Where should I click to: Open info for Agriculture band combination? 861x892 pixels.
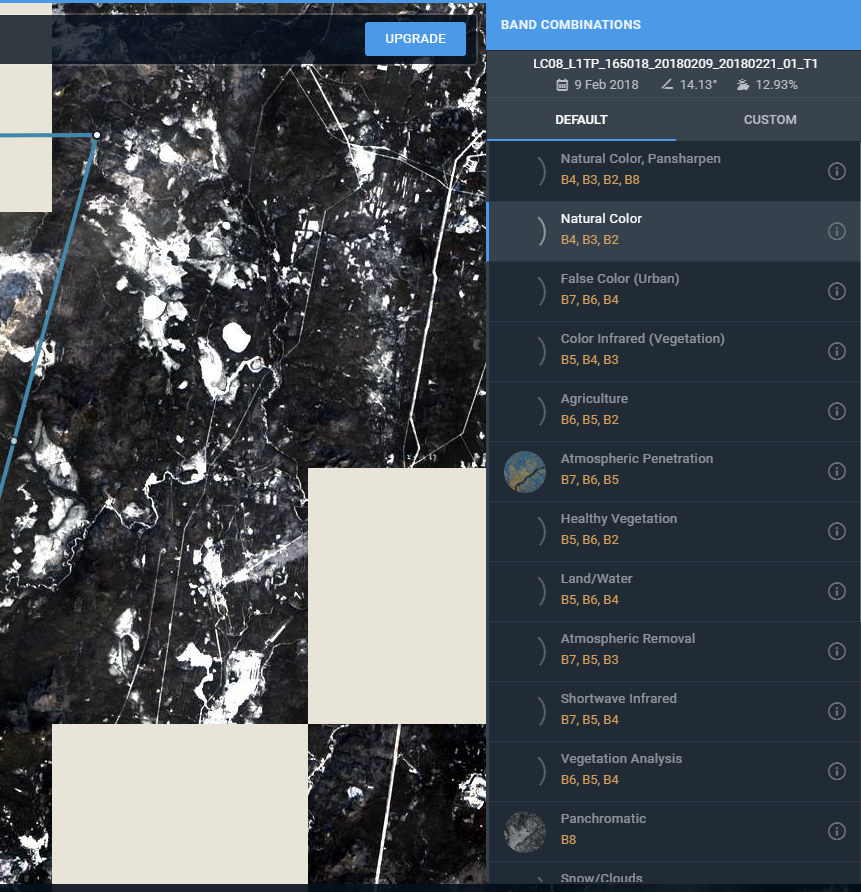click(x=837, y=411)
